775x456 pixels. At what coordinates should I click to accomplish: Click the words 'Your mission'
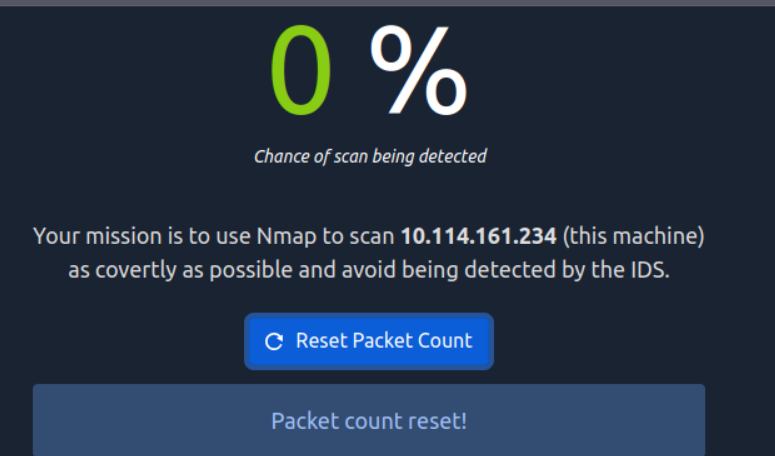pos(97,236)
